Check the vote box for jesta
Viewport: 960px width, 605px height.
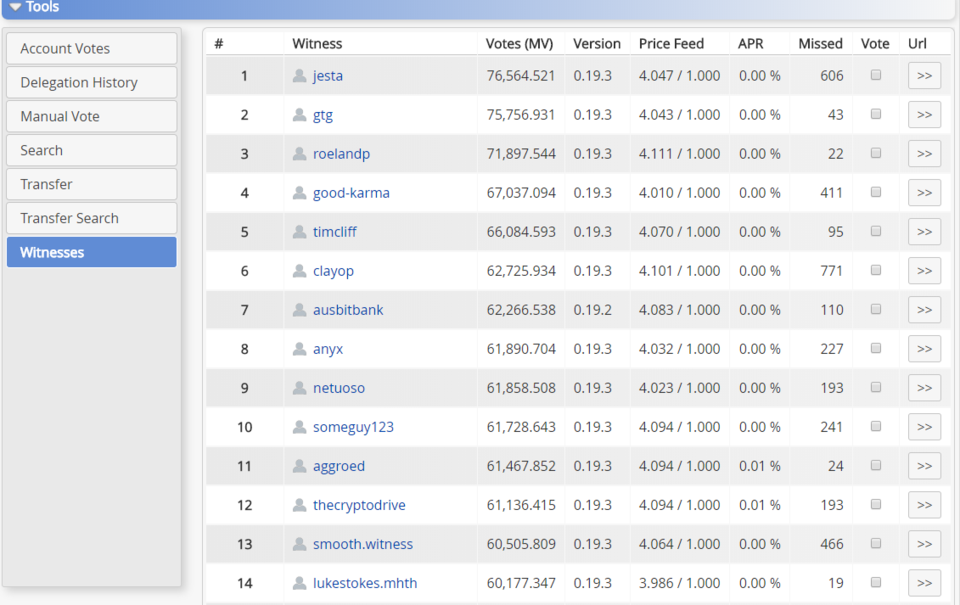876,75
